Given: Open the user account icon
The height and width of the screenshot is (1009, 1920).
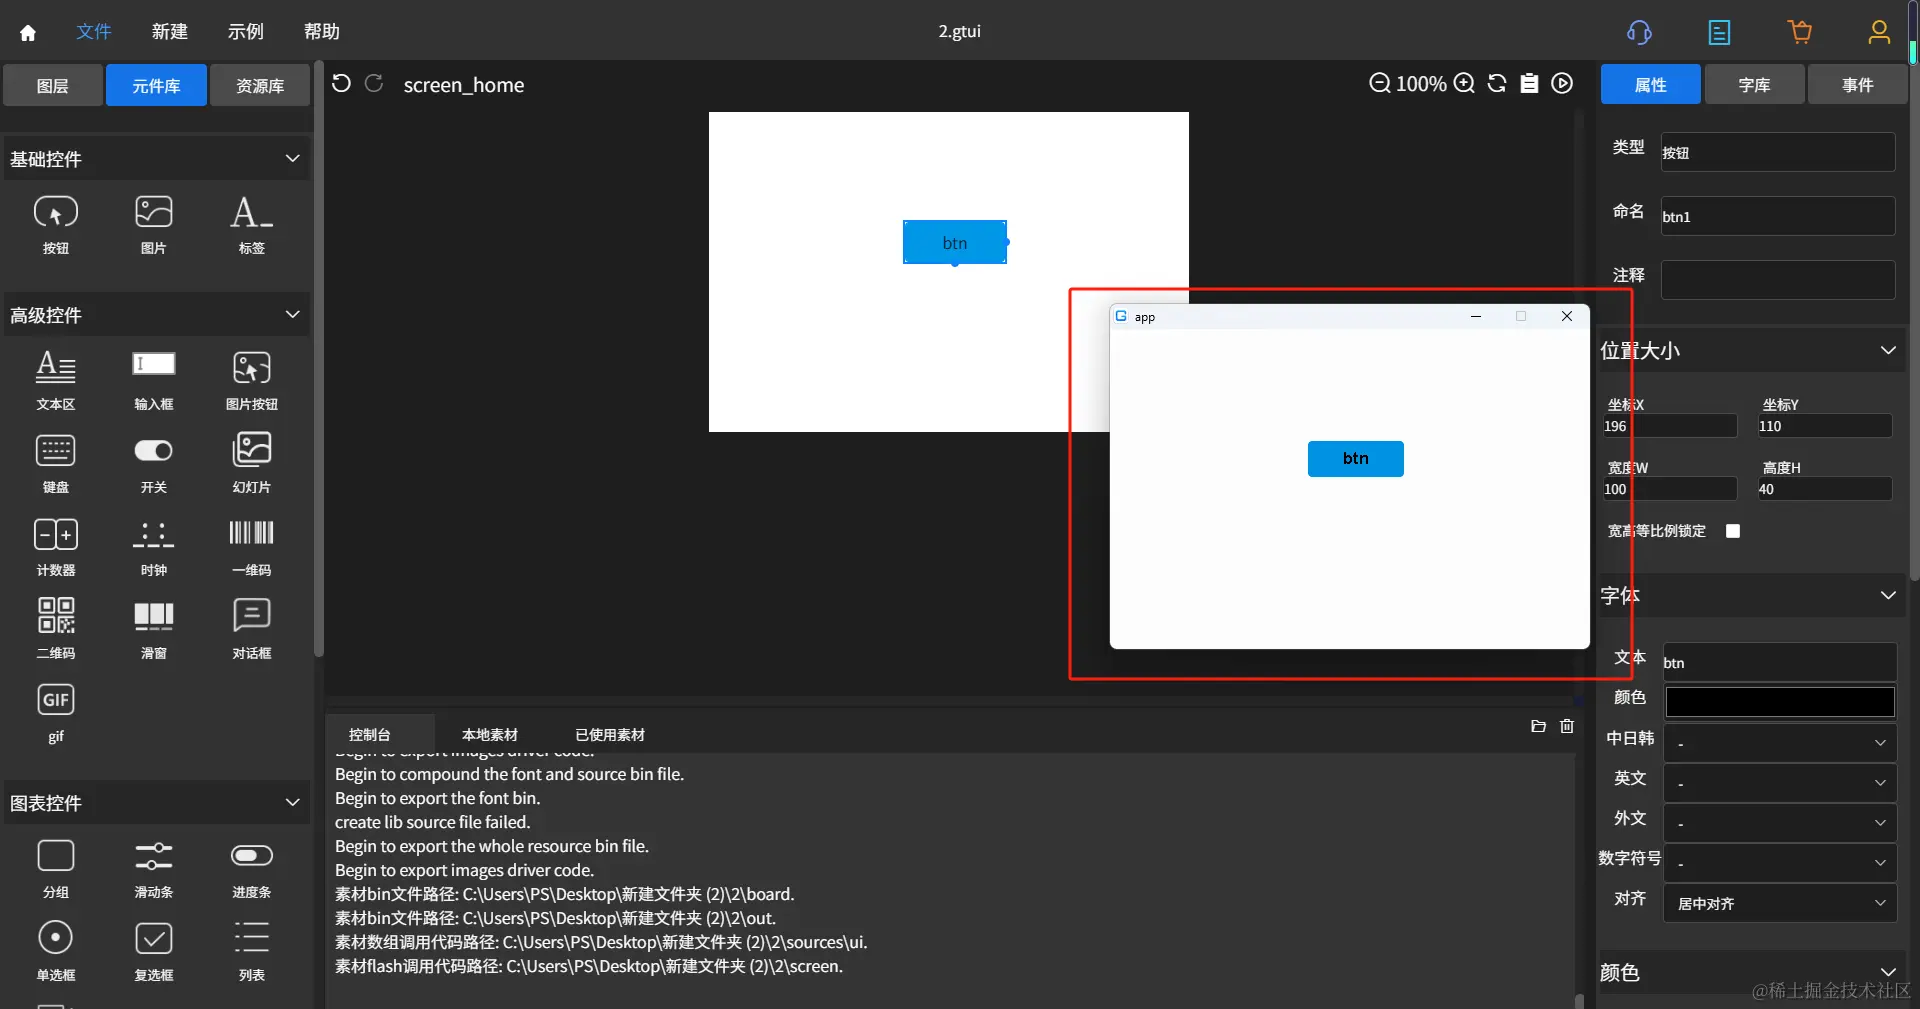Looking at the screenshot, I should 1879,32.
